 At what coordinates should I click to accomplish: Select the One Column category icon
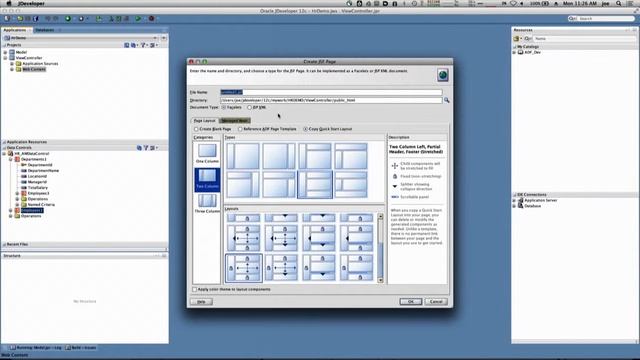point(207,151)
